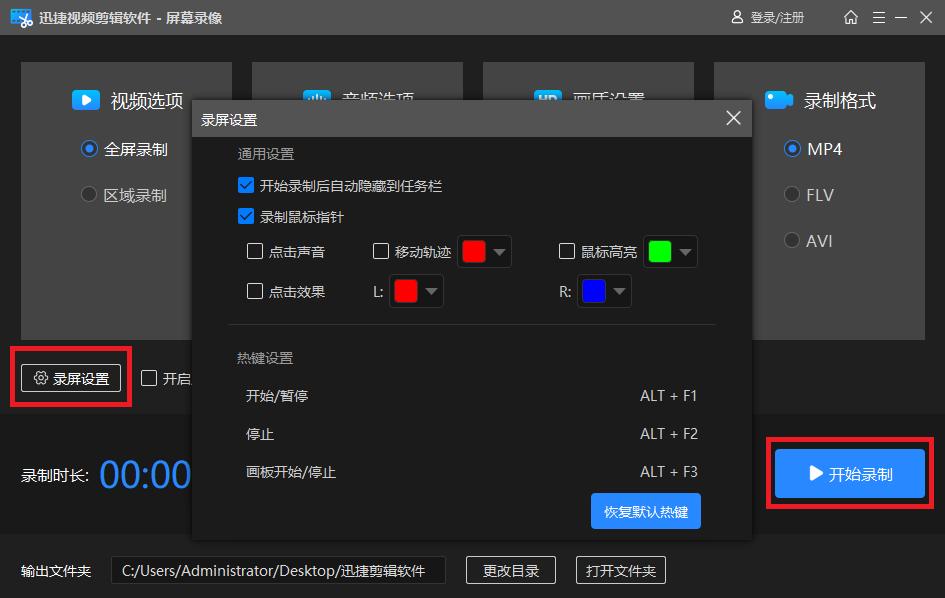This screenshot has width=945, height=598.
Task: Disable 录制鼠标指针 checkbox
Action: coord(245,215)
